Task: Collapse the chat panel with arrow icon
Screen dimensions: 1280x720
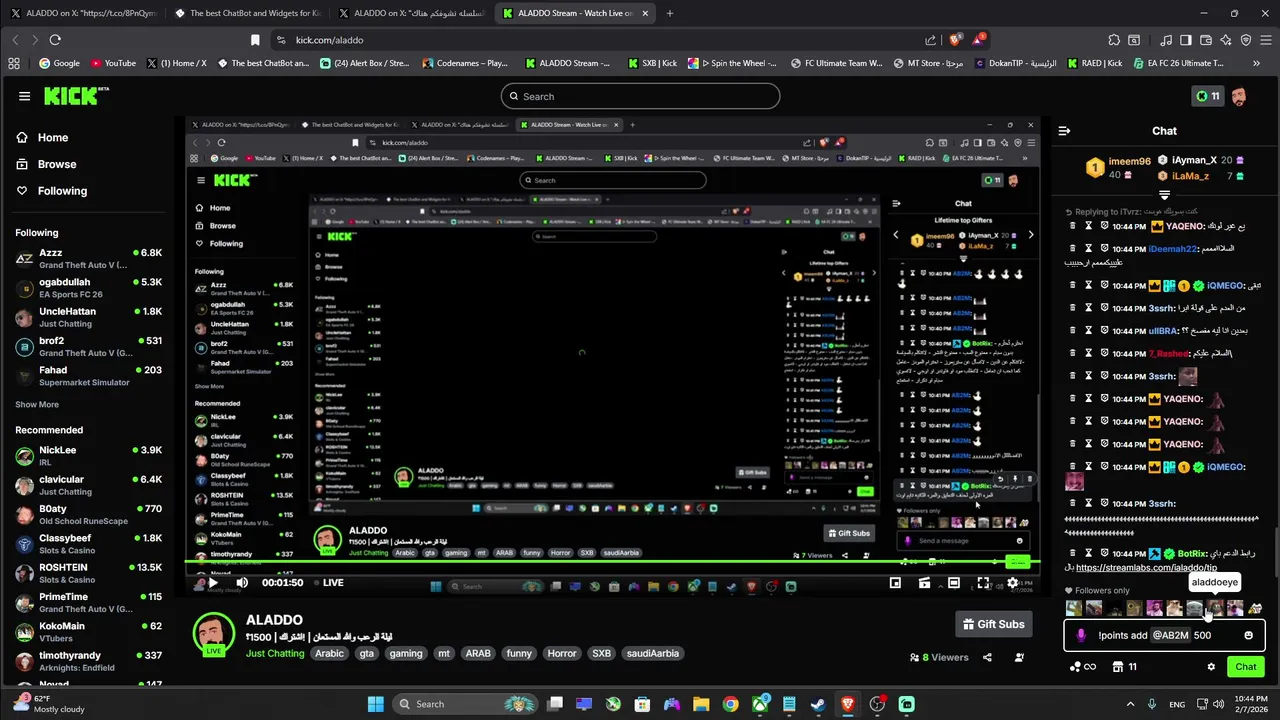Action: pyautogui.click(x=1064, y=131)
